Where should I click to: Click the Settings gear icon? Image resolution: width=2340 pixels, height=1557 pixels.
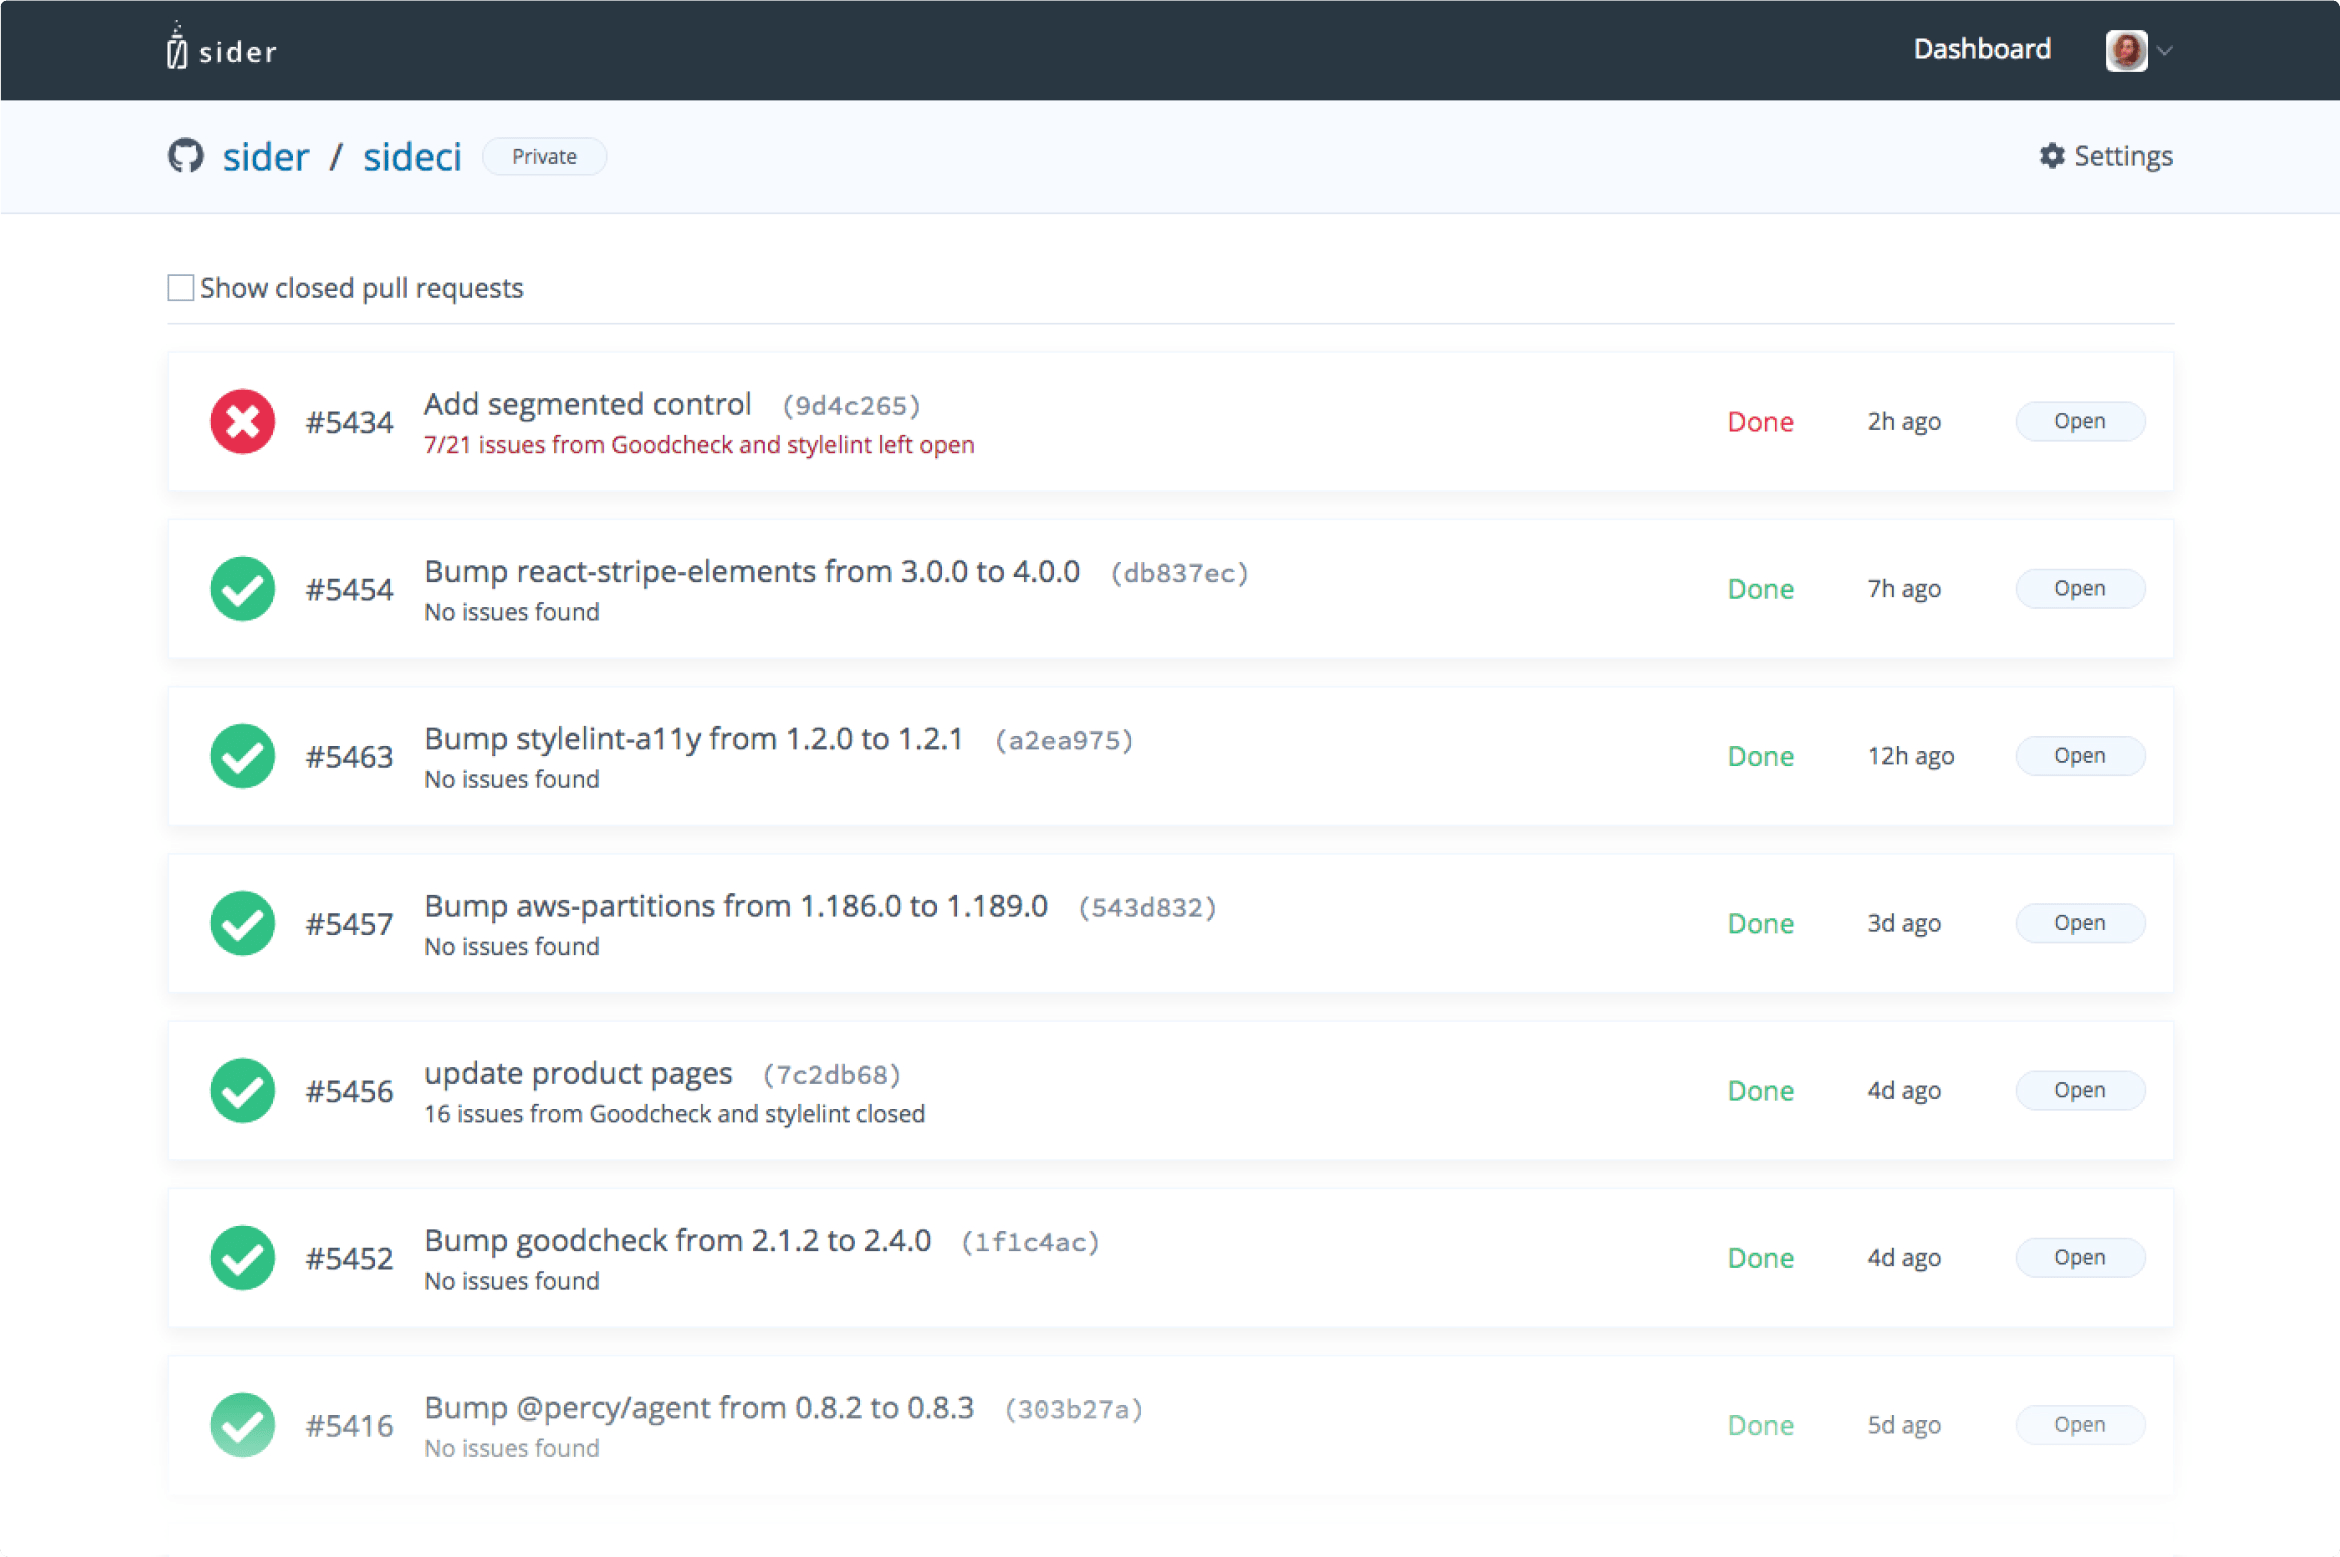point(2052,156)
